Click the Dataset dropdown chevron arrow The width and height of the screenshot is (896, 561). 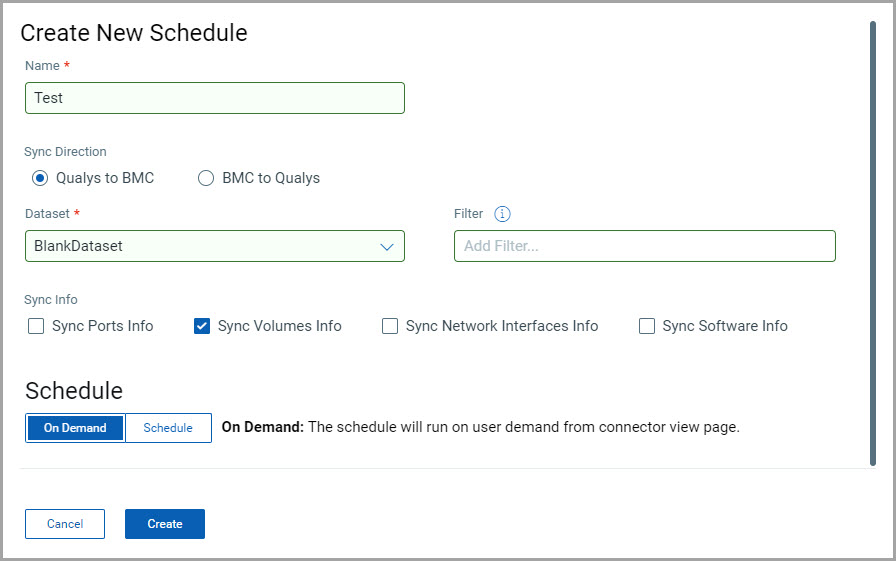387,246
